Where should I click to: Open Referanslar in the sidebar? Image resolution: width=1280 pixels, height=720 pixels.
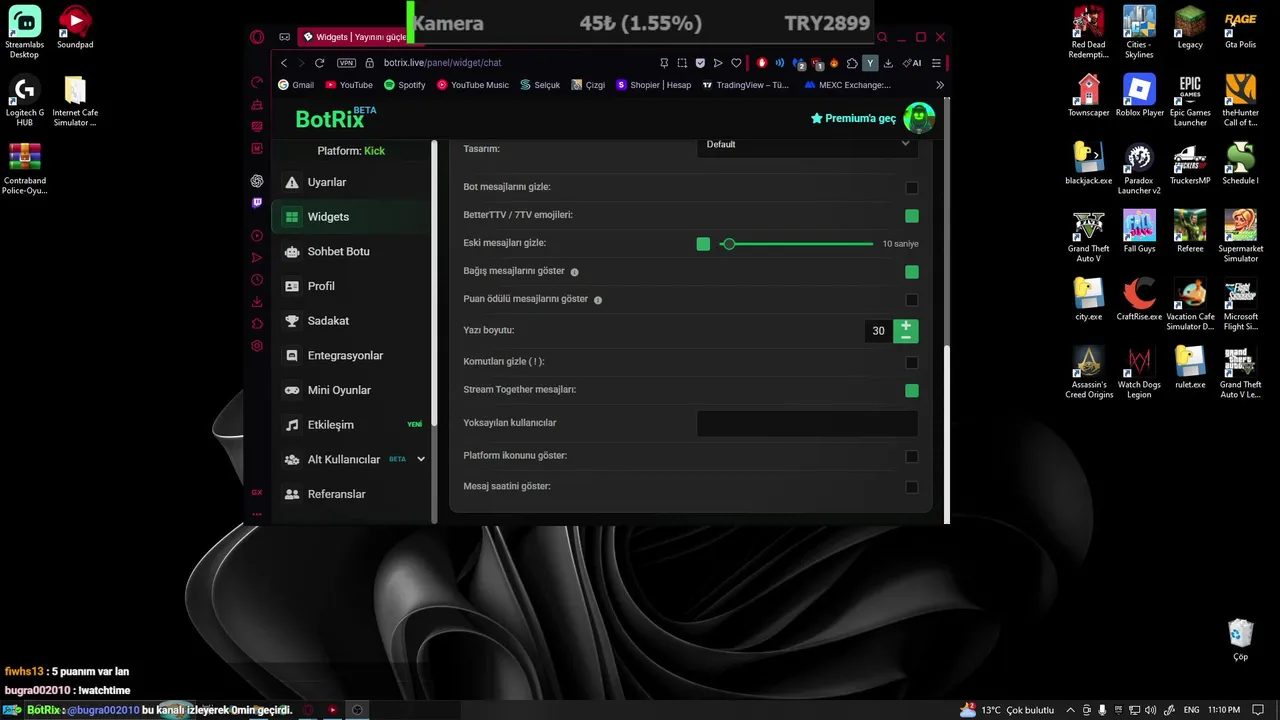(351, 494)
